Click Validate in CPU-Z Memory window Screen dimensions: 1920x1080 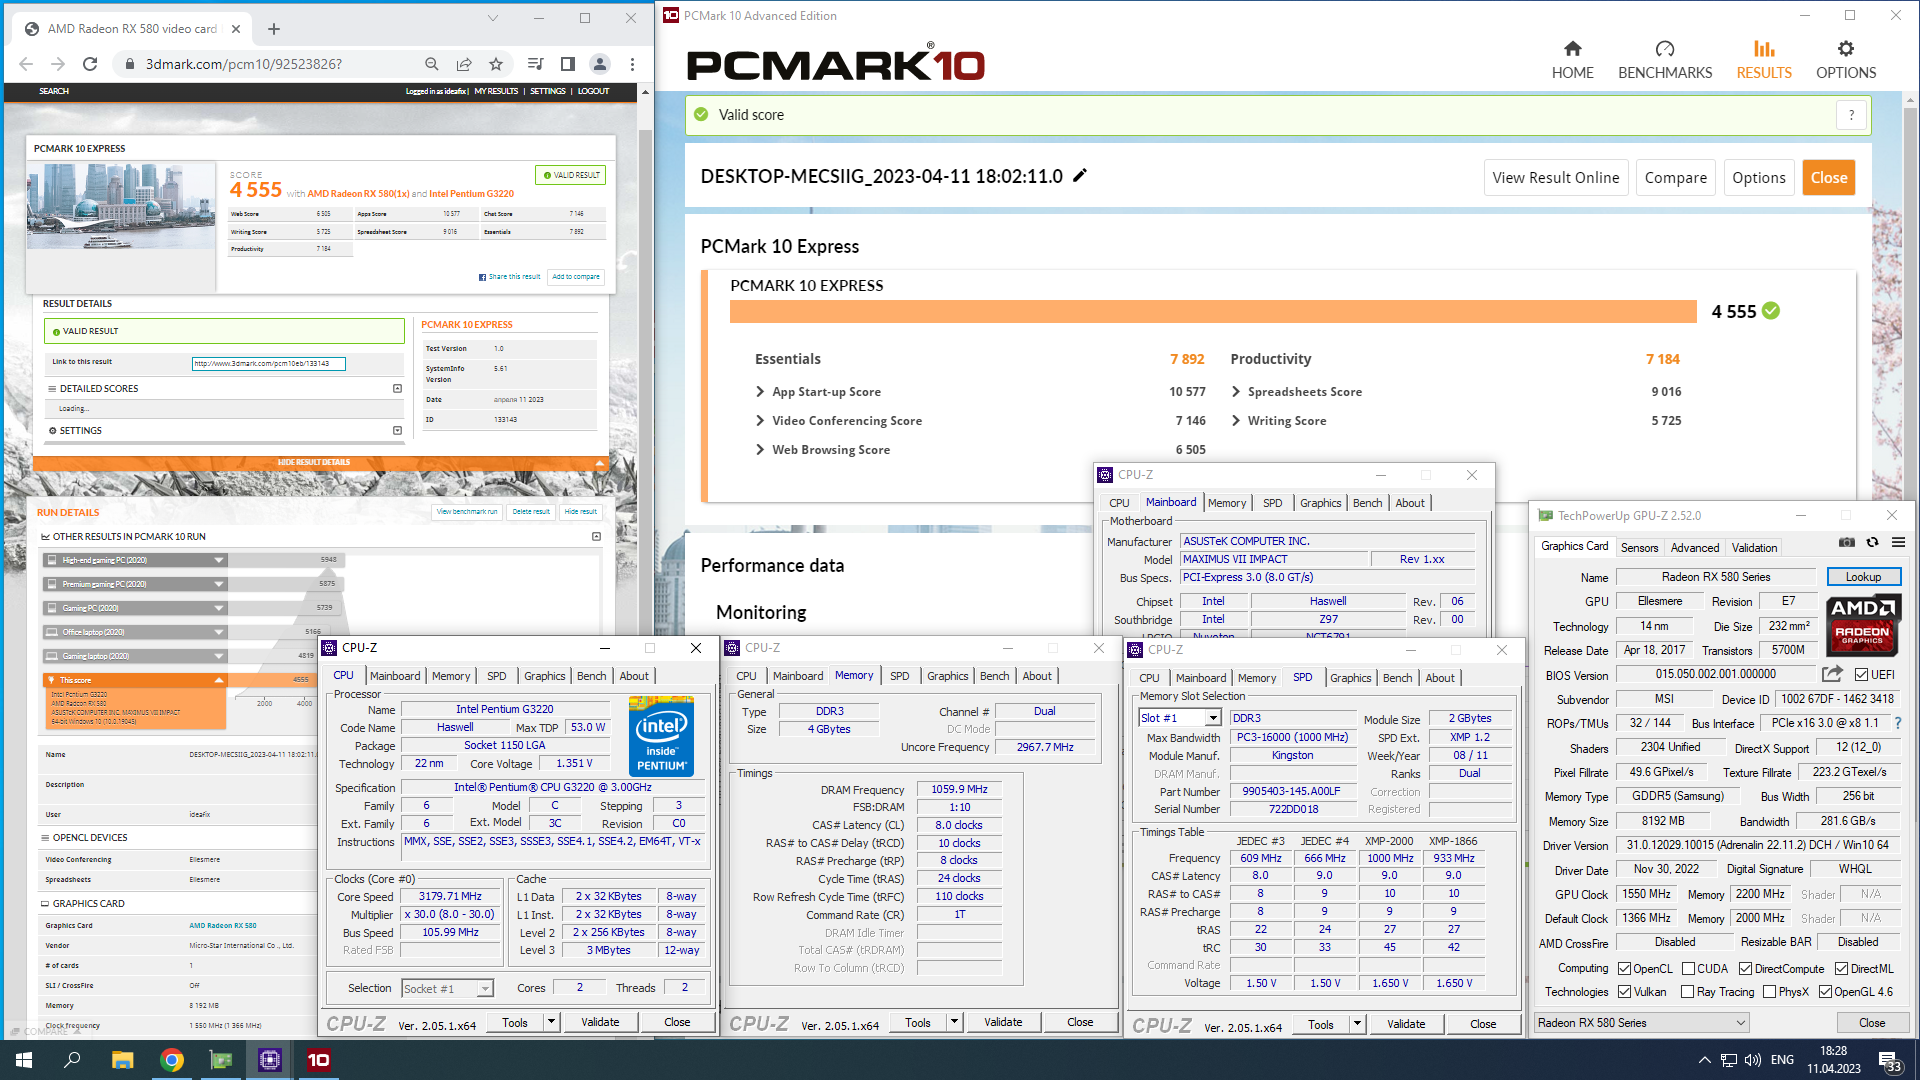tap(1002, 1022)
